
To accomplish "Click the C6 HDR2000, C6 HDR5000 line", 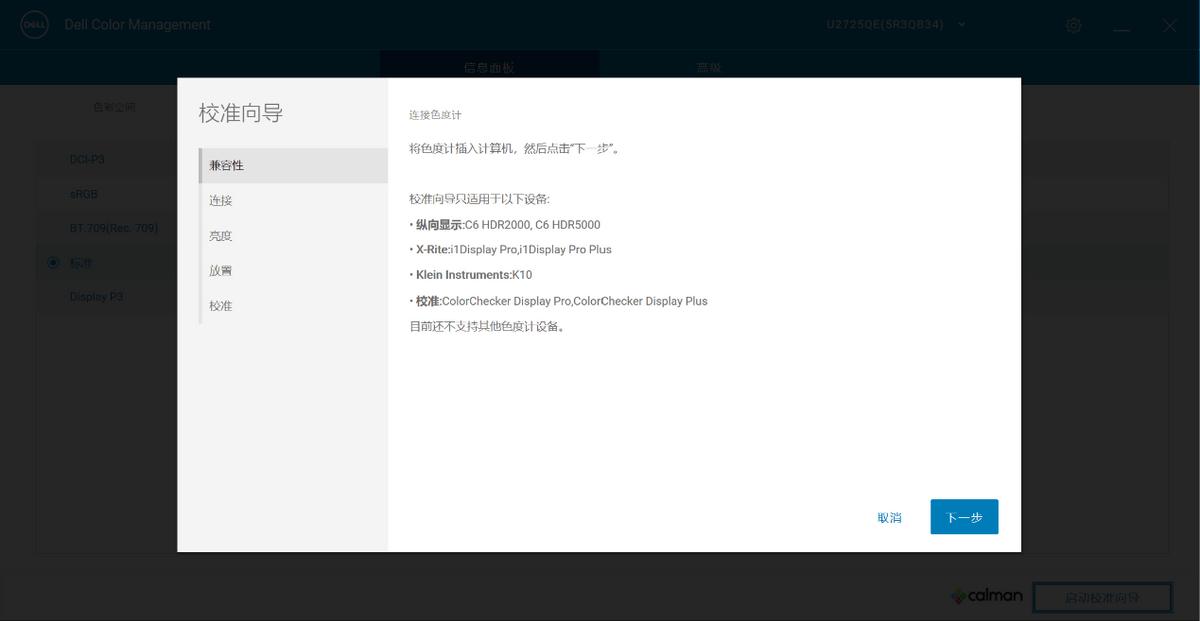I will coord(505,225).
